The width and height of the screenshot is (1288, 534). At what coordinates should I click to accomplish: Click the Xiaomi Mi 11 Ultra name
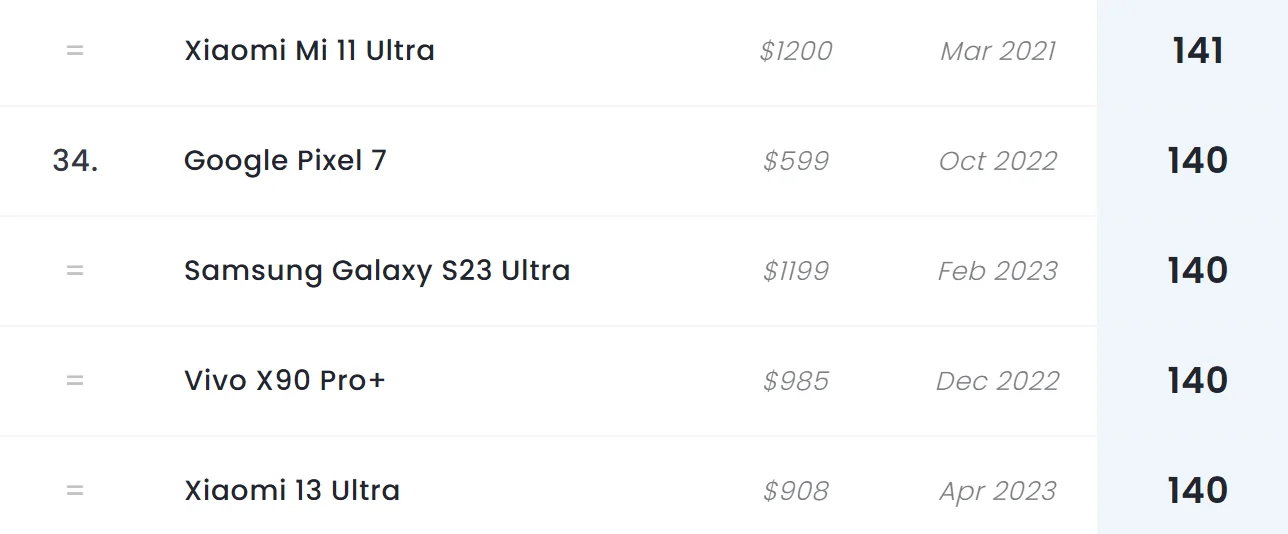[x=309, y=51]
